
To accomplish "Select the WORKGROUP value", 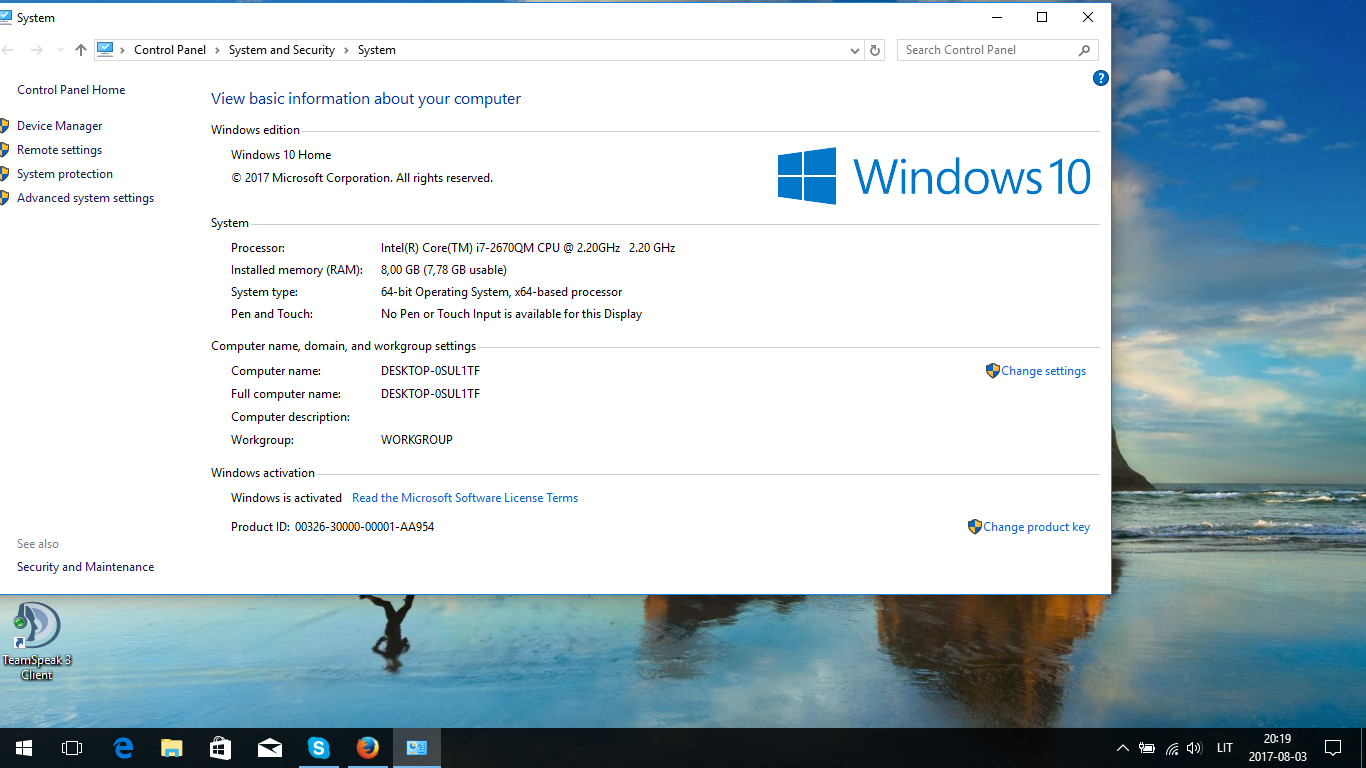I will [x=417, y=440].
